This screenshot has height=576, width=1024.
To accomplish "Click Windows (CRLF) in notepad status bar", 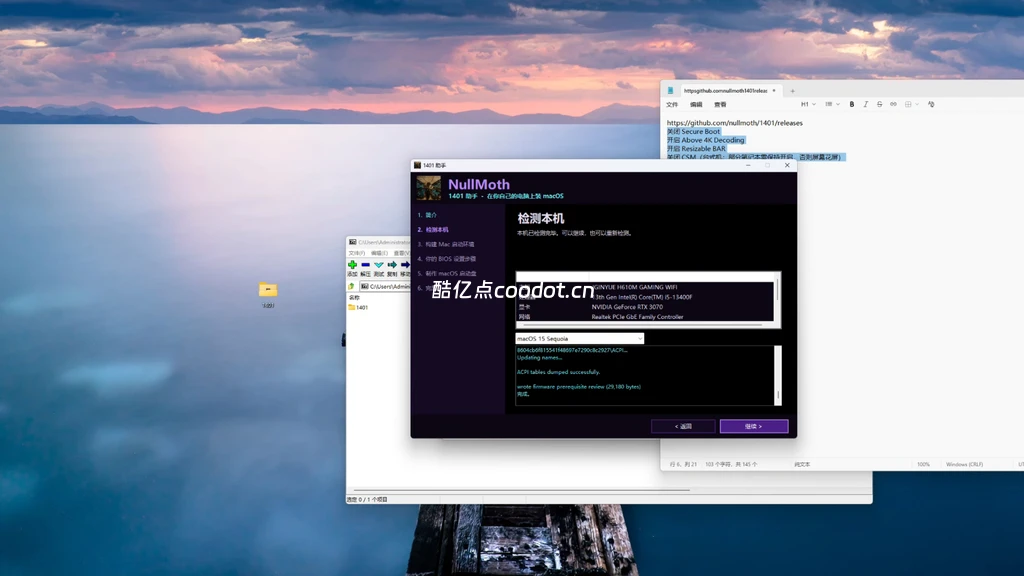I will point(964,464).
